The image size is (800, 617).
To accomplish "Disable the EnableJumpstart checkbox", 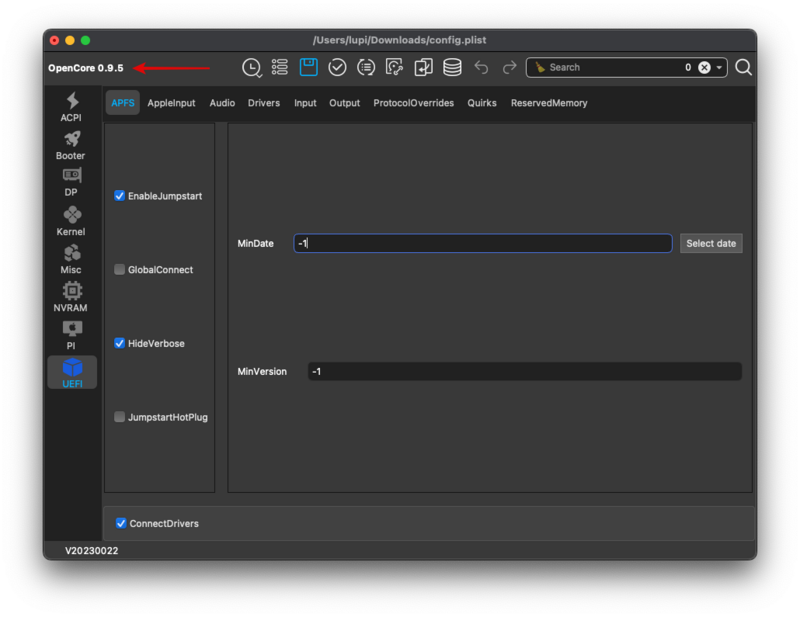I will tap(120, 196).
